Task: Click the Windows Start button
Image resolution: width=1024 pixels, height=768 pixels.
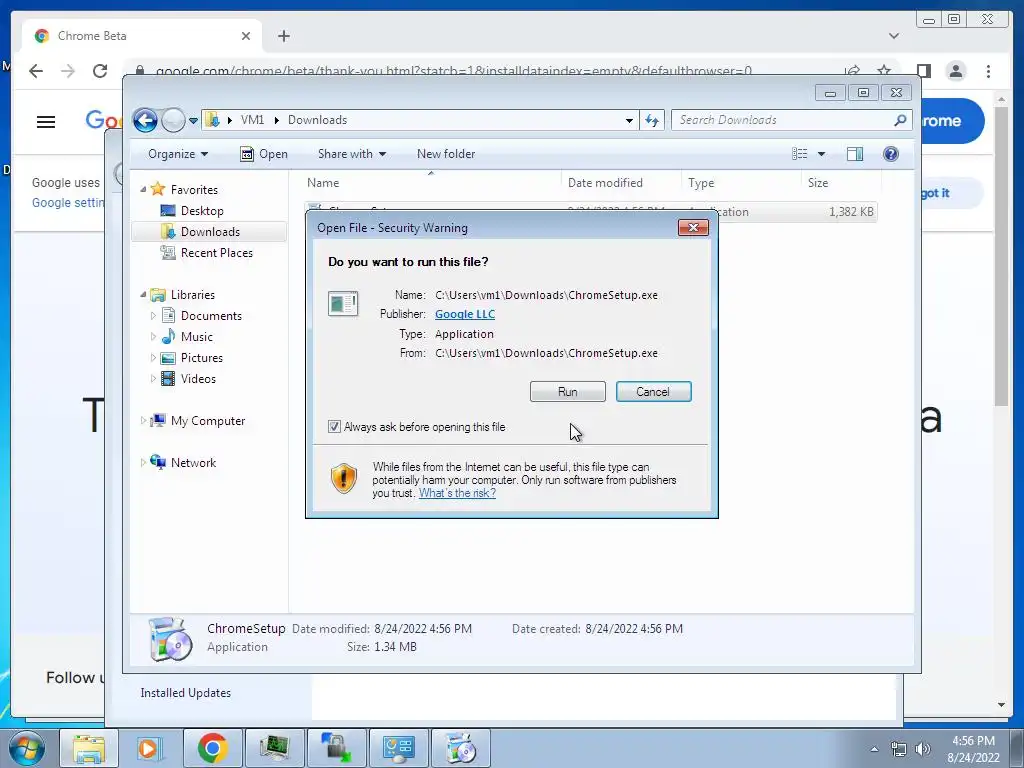Action: pyautogui.click(x=26, y=748)
